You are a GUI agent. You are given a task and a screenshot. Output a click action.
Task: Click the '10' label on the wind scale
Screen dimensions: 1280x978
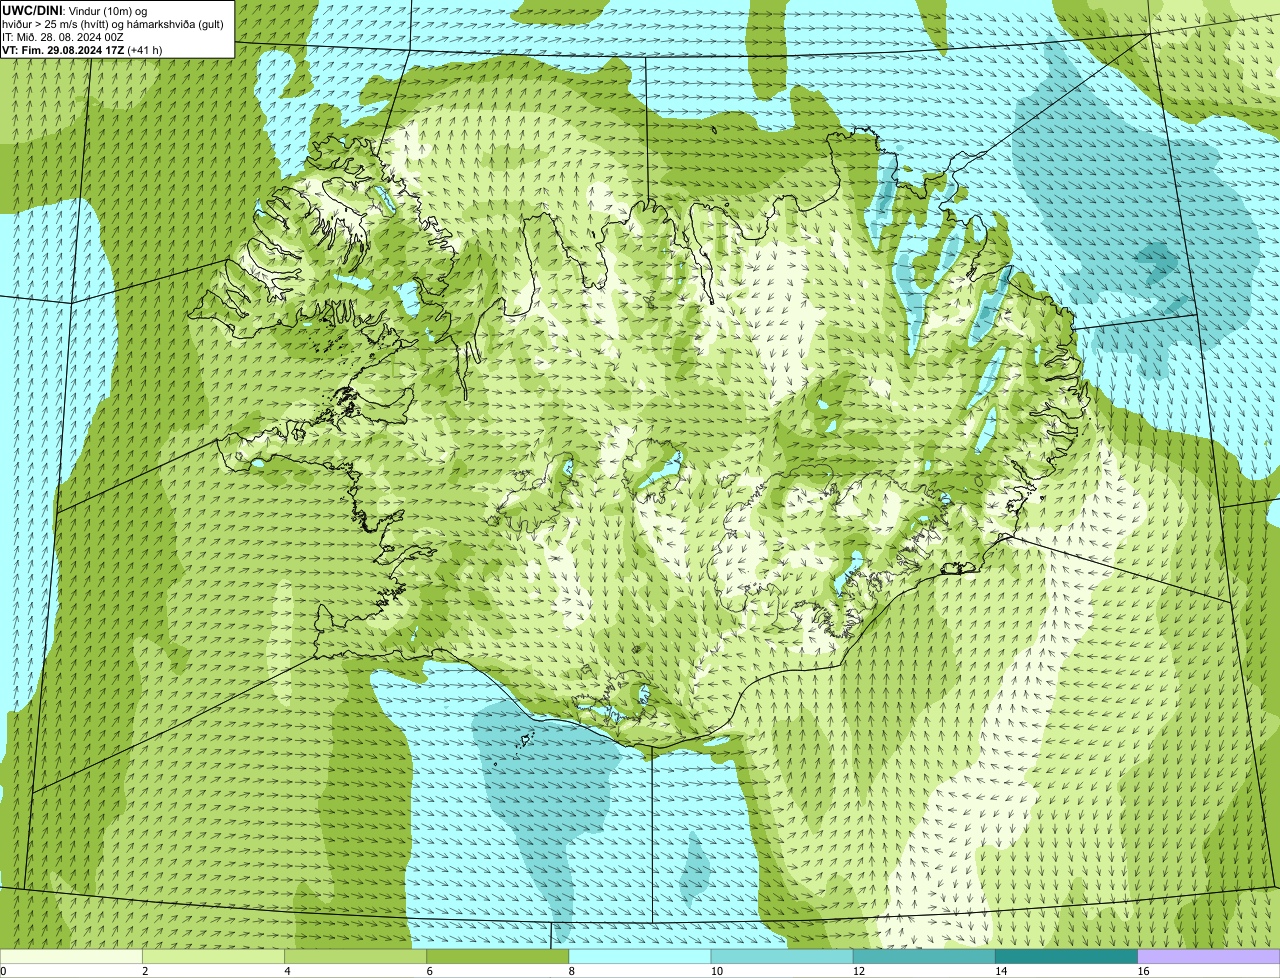pos(717,971)
